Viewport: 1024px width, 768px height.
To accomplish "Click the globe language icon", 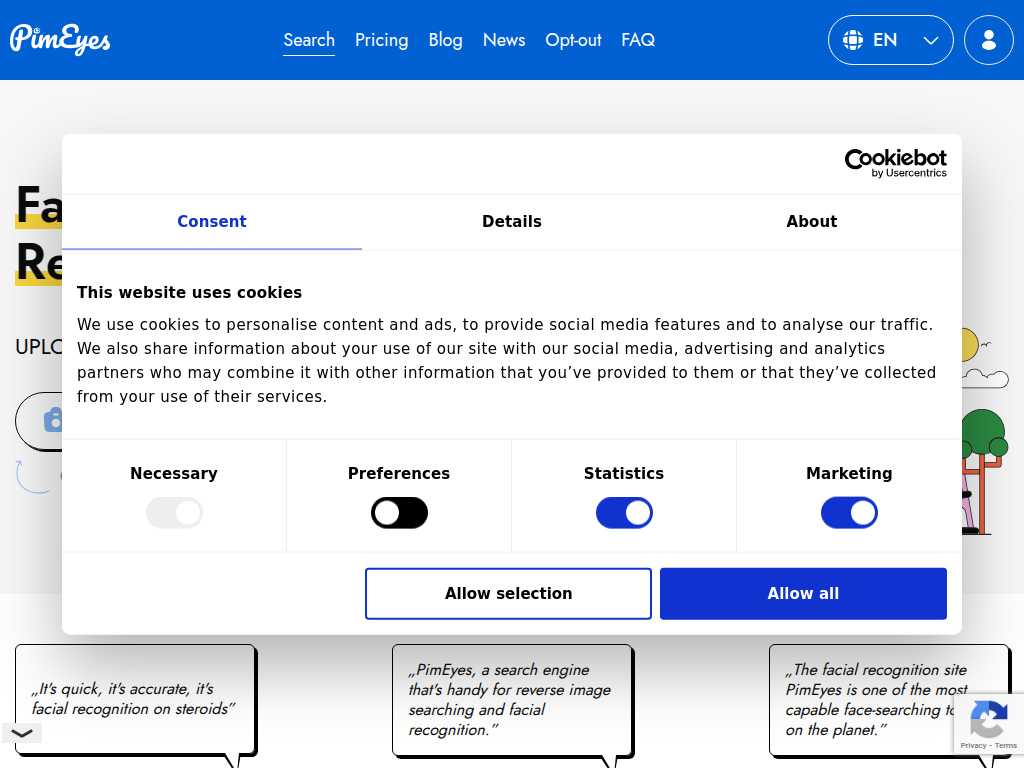I will (x=852, y=40).
